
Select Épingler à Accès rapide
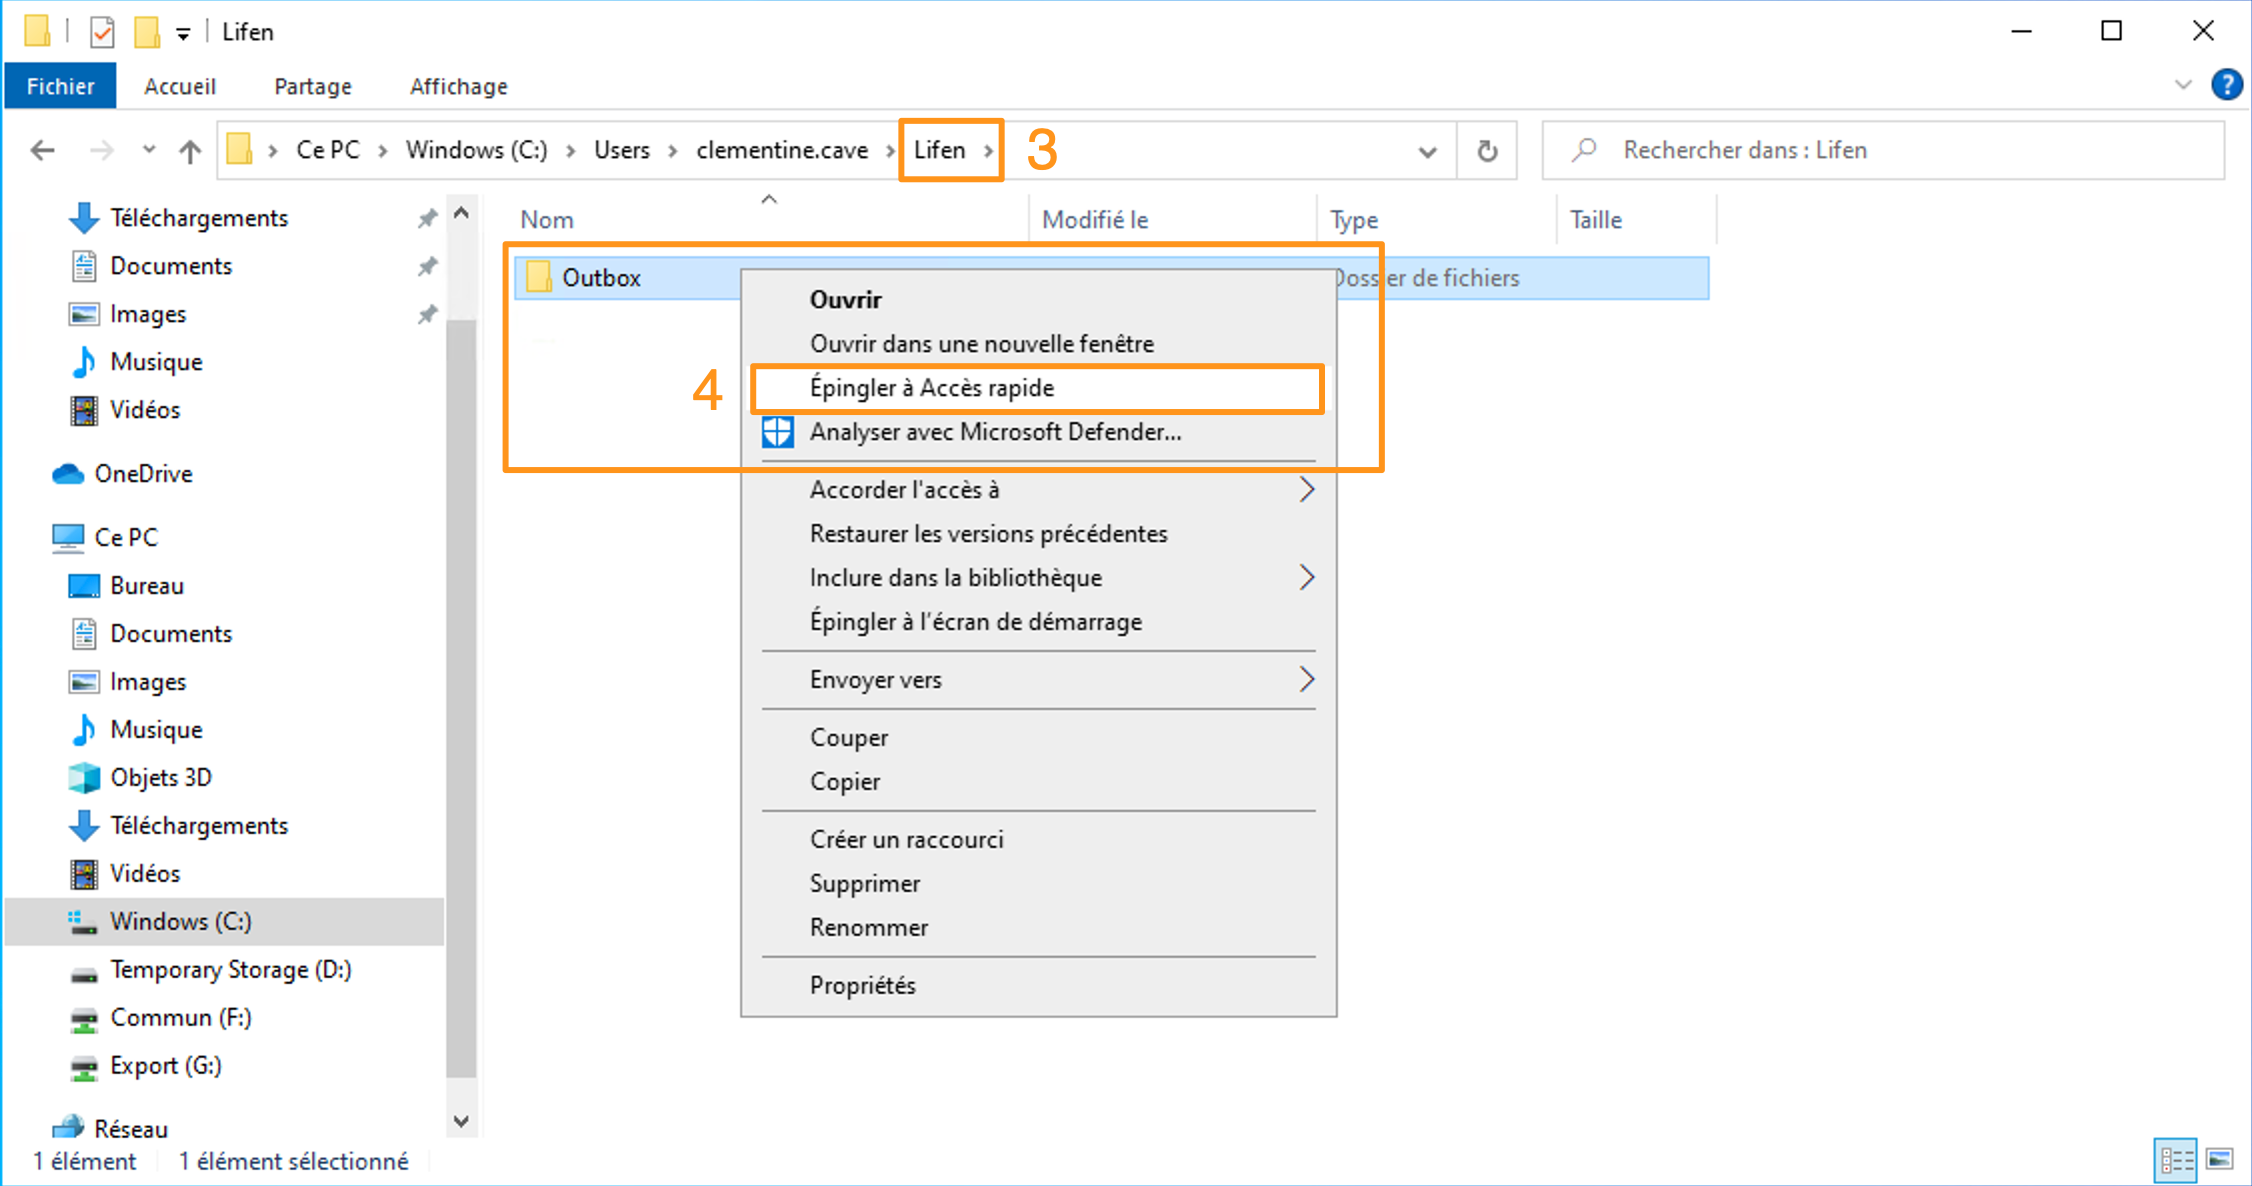[x=1038, y=388]
